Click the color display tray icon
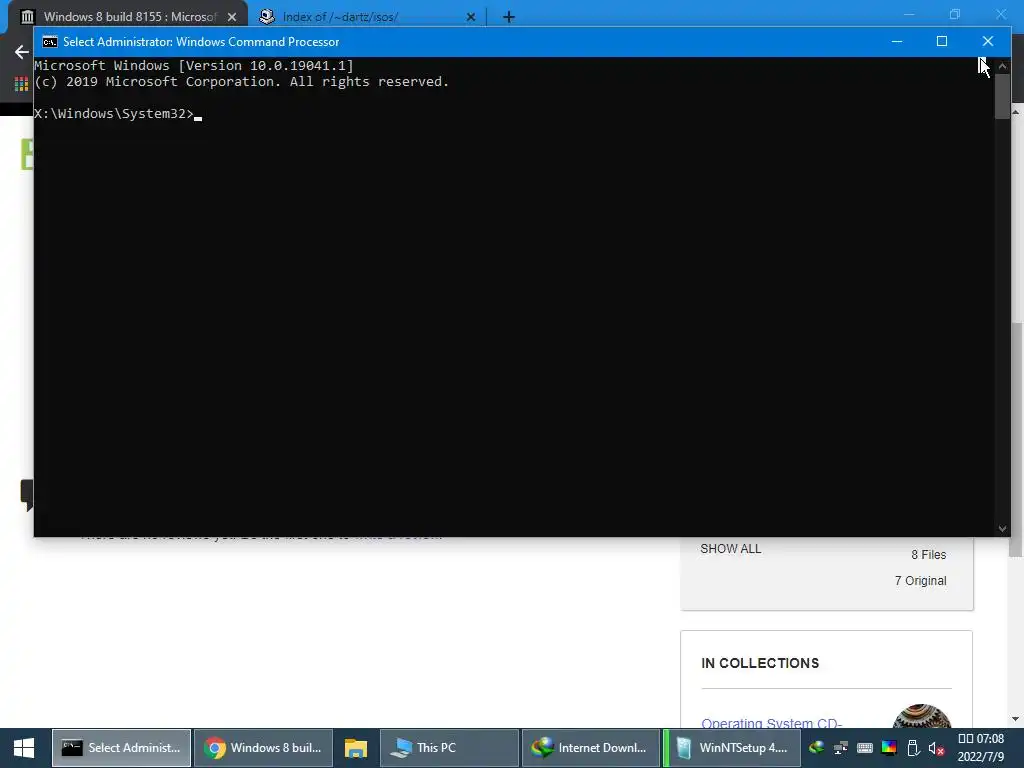This screenshot has height=768, width=1024. (889, 748)
